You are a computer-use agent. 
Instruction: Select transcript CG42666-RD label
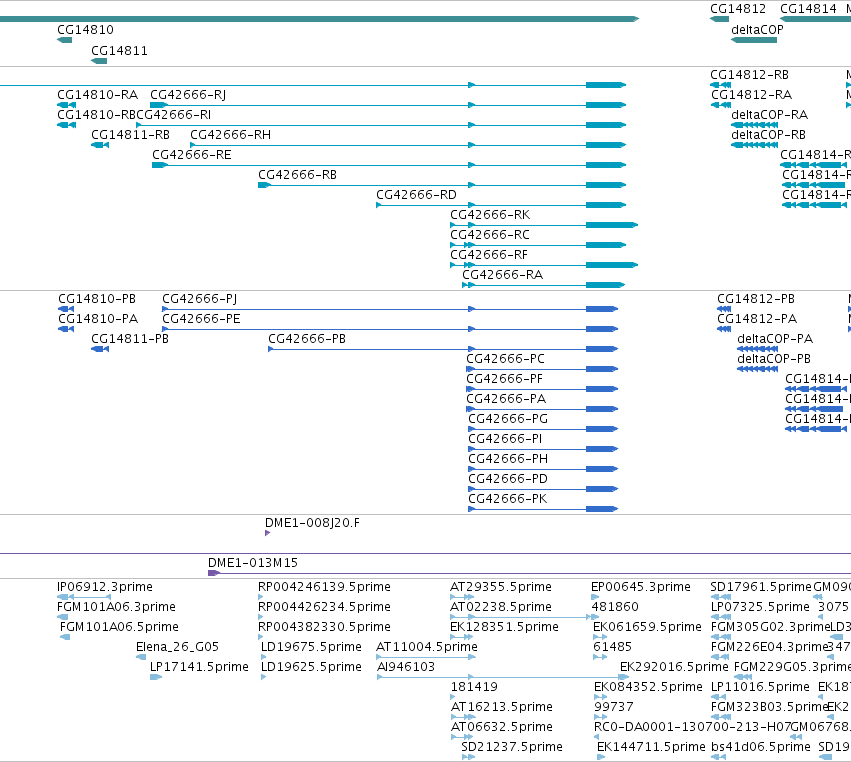pyautogui.click(x=416, y=195)
